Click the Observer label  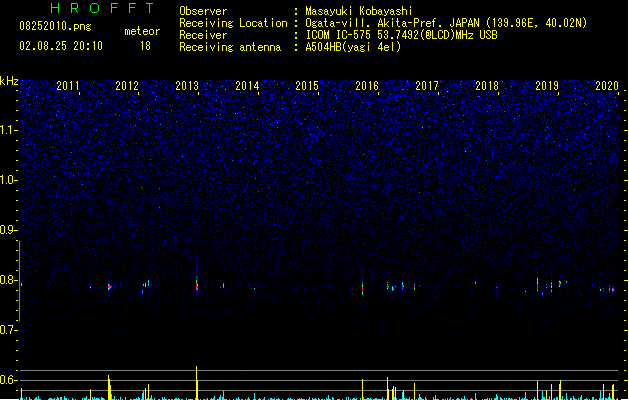[203, 11]
